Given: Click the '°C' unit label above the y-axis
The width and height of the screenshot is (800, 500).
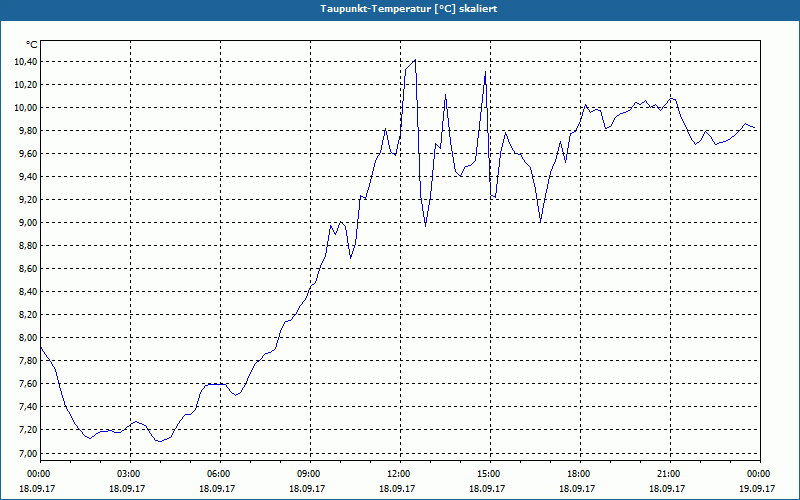Looking at the screenshot, I should coord(32,45).
